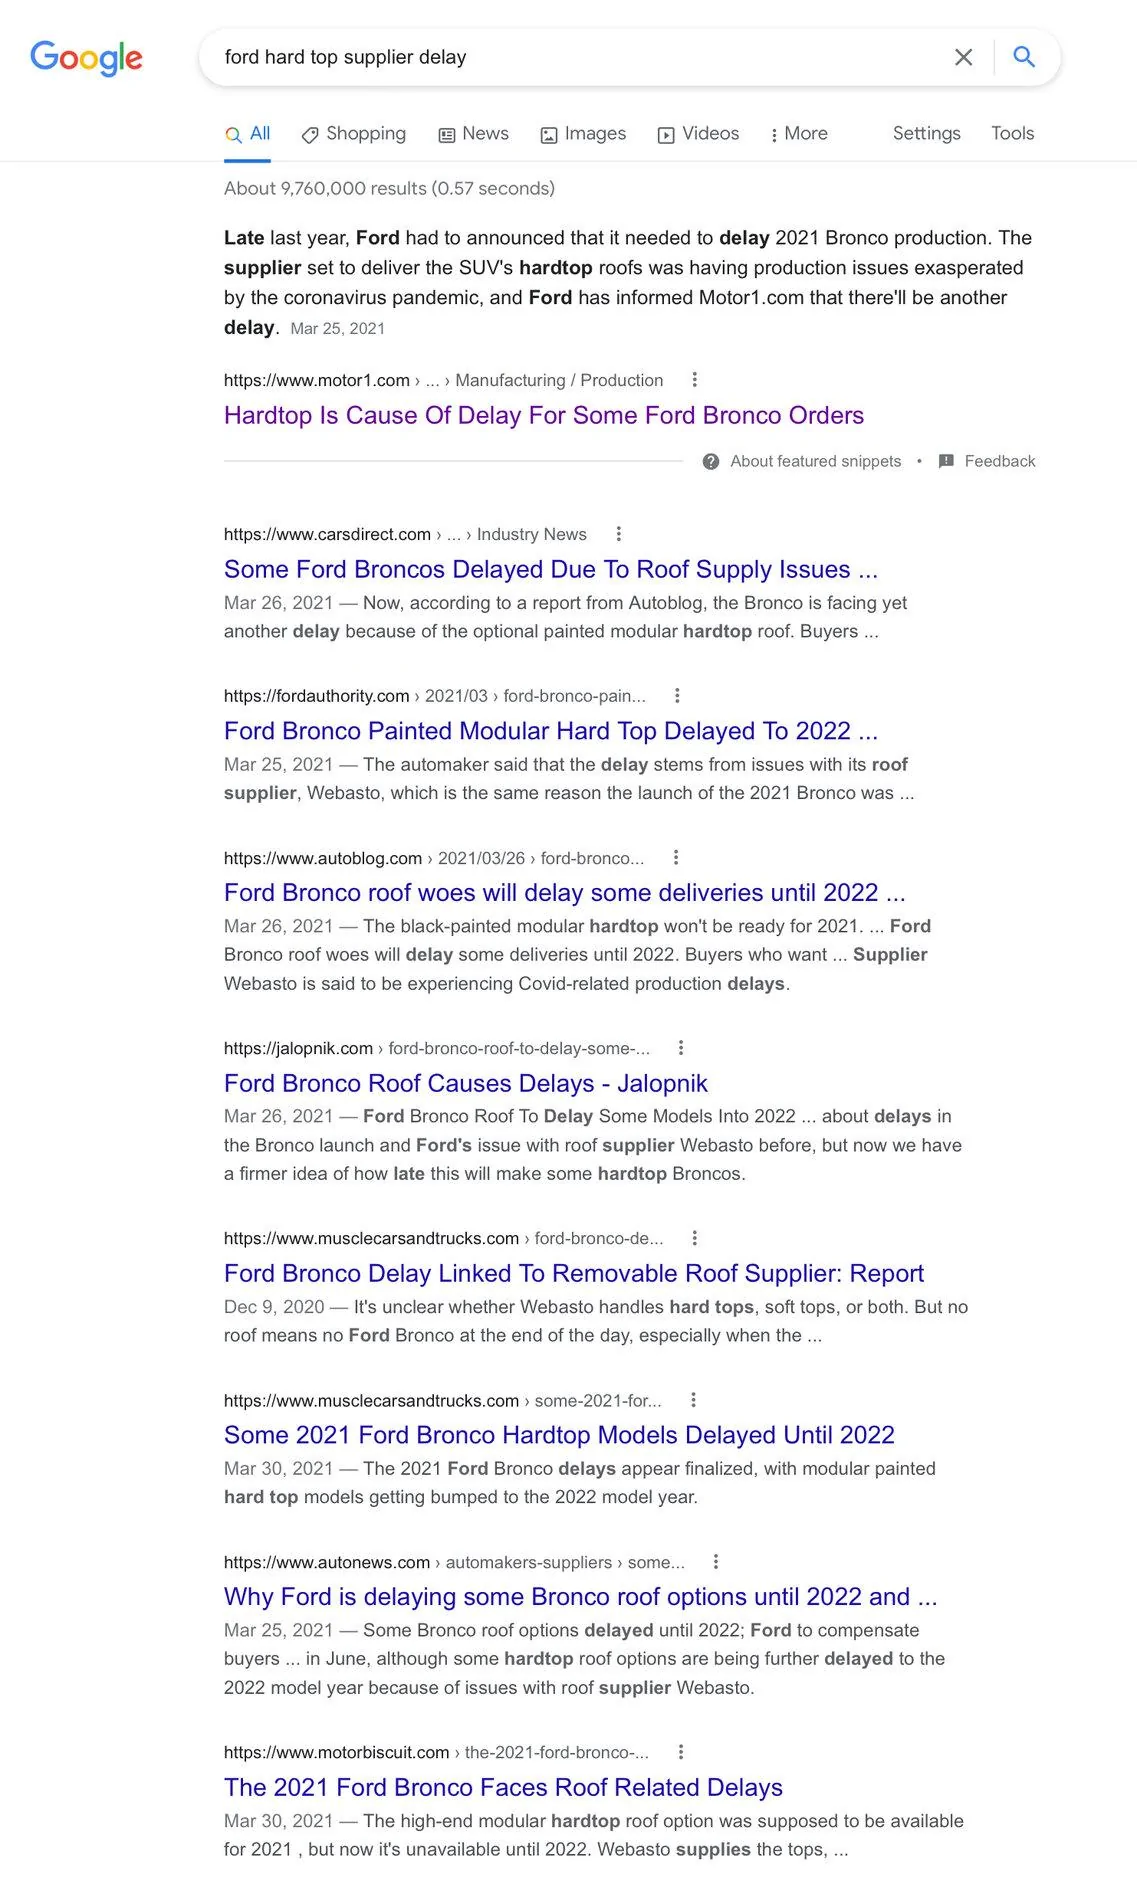1137x1900 pixels.
Task: Open Ford Bronco Painted Modular Hard Top link
Action: click(x=551, y=731)
